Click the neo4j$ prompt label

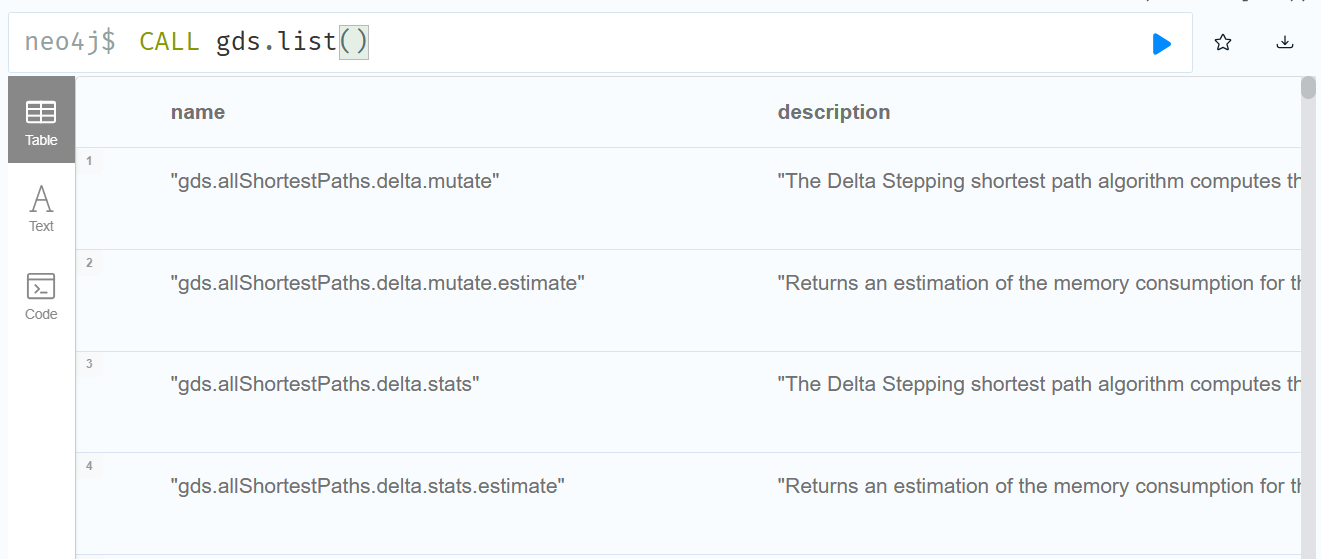click(70, 42)
